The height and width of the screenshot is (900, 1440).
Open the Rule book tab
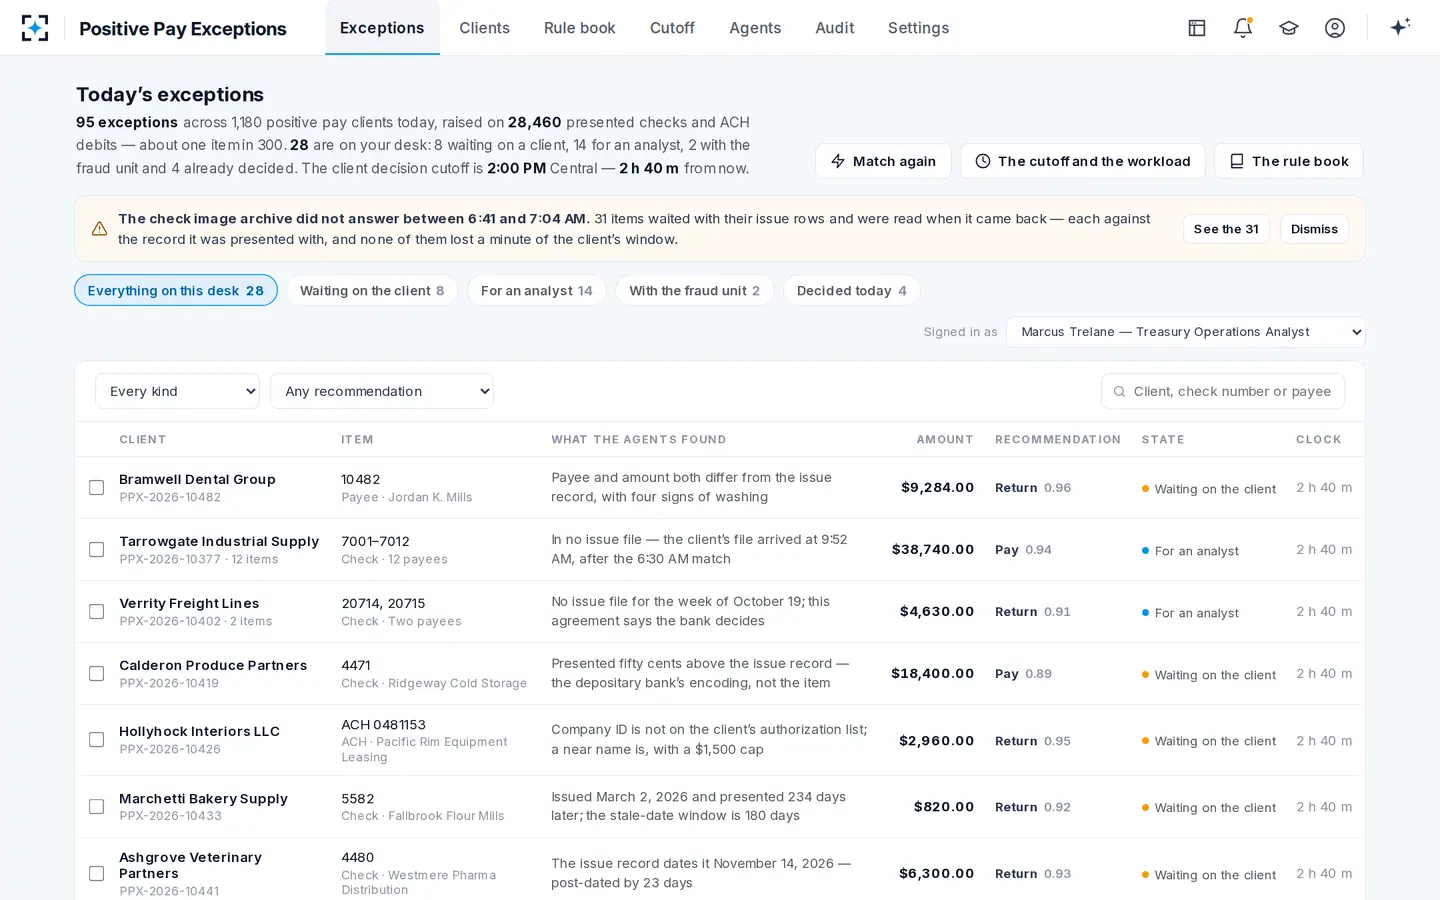coord(580,28)
